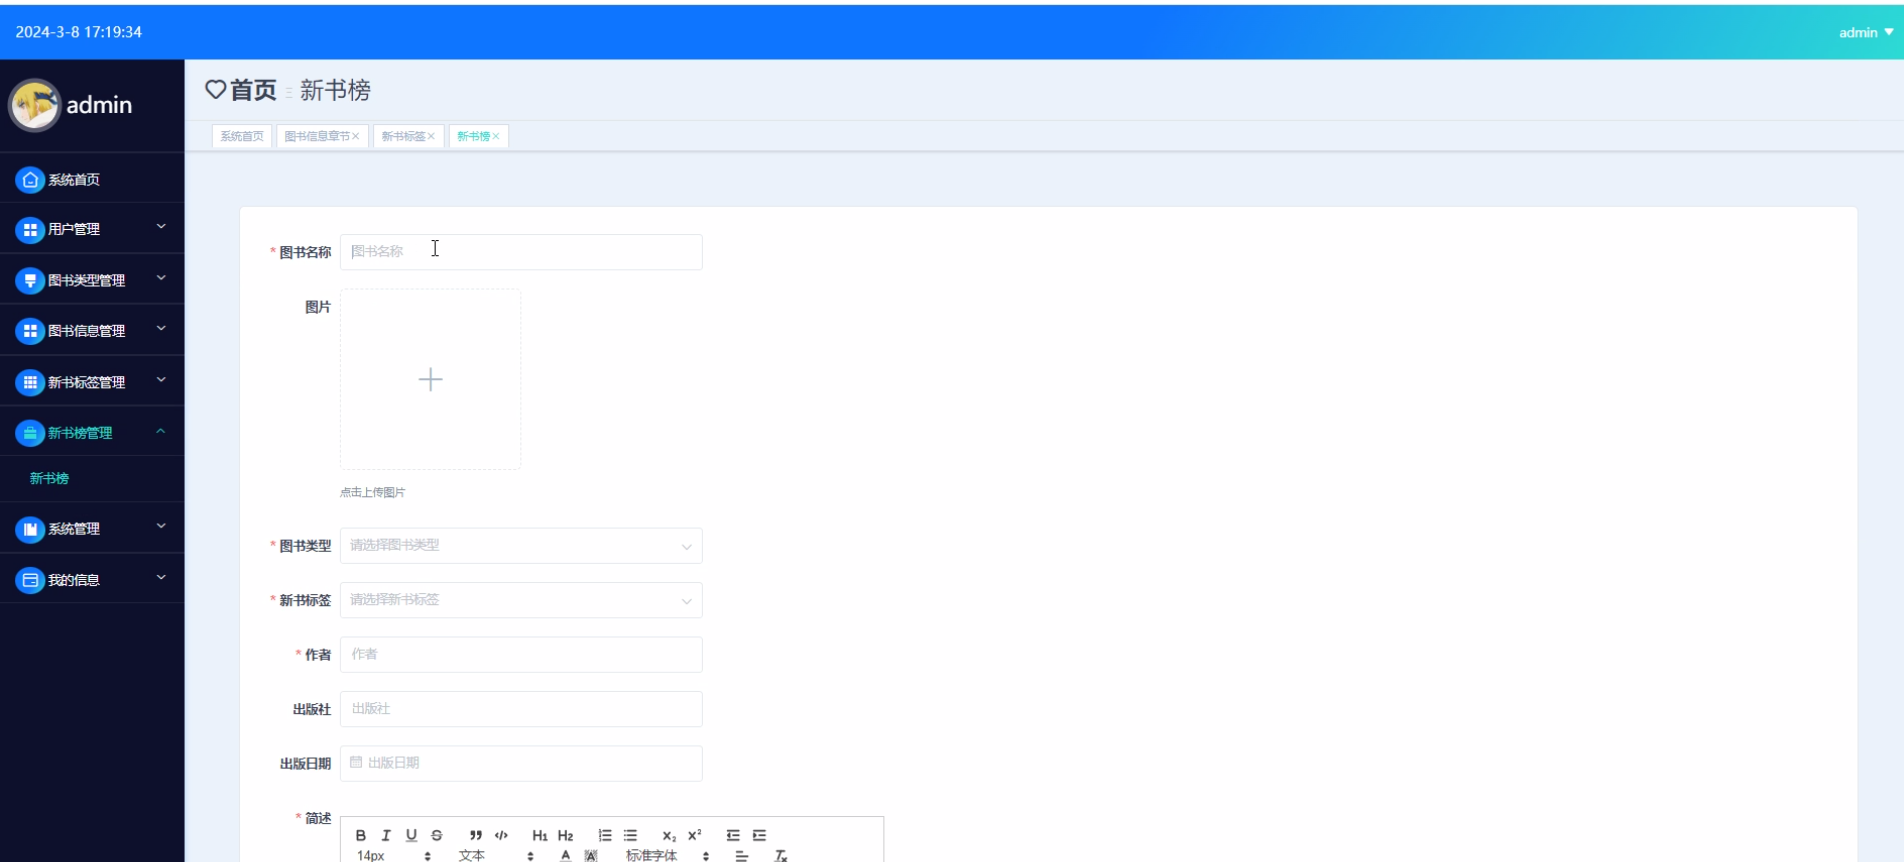Open the 标准字体 font dropdown
The height and width of the screenshot is (862, 1904).
pyautogui.click(x=667, y=855)
